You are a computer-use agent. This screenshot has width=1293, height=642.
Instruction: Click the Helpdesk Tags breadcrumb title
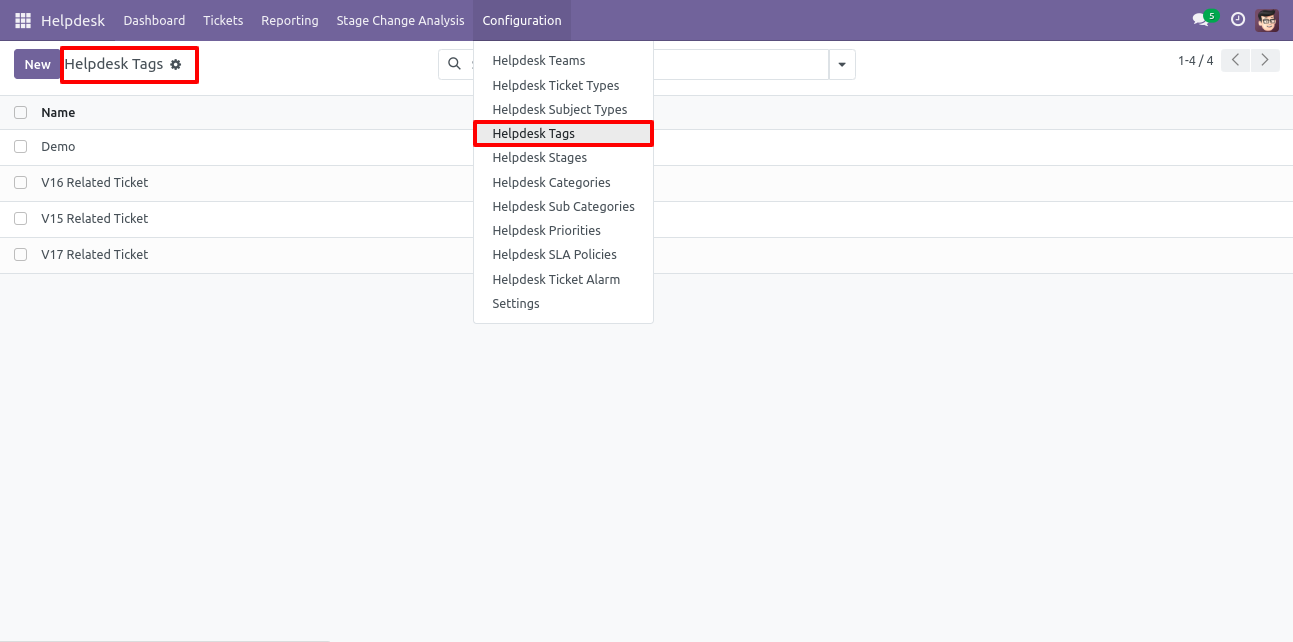tap(114, 64)
